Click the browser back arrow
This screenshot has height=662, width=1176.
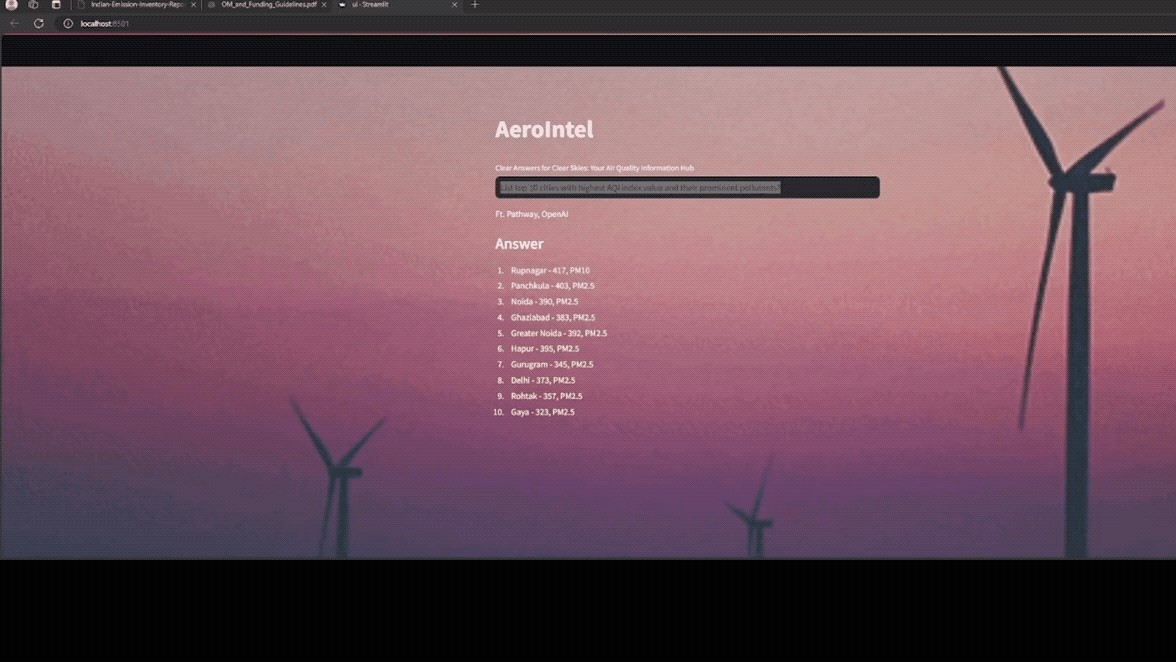14,23
